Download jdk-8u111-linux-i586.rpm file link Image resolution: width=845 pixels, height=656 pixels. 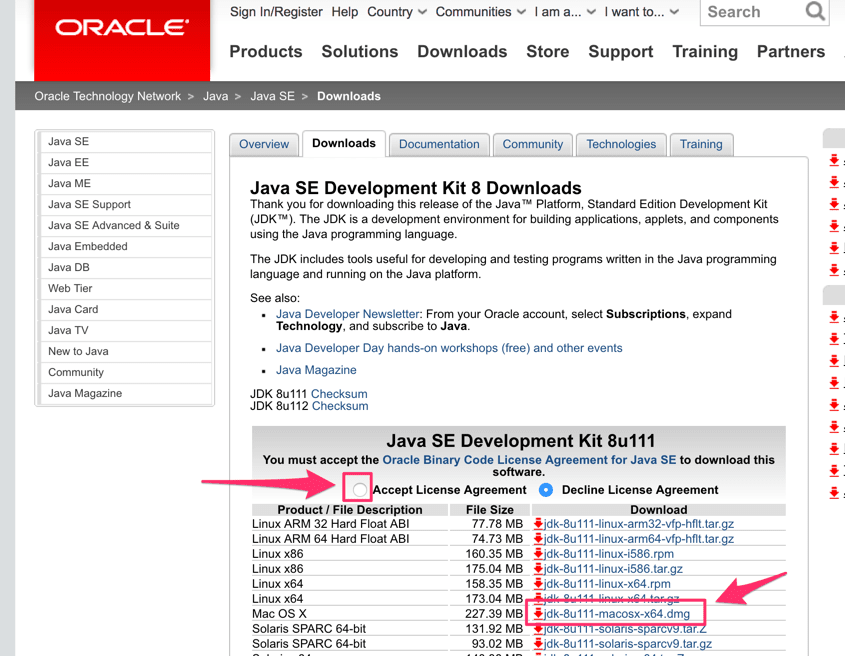608,554
